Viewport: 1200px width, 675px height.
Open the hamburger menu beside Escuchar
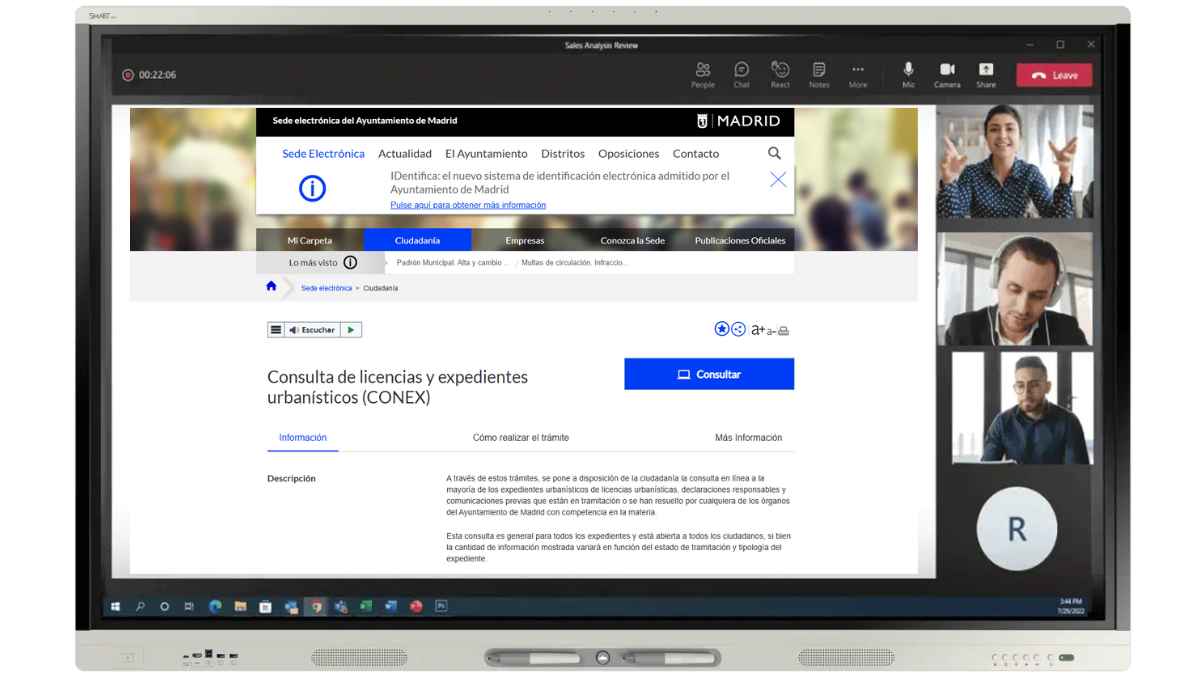[274, 329]
